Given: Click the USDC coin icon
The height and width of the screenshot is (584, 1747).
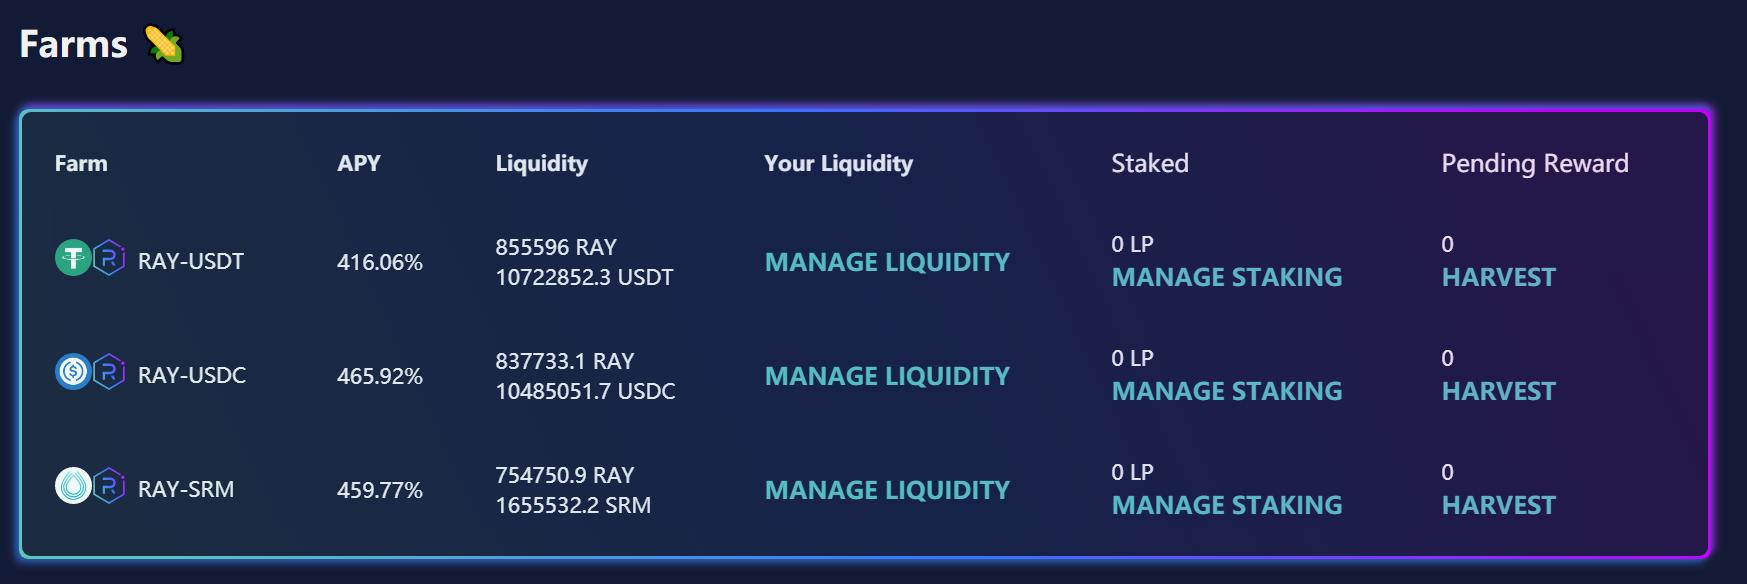Looking at the screenshot, I should click(x=72, y=373).
